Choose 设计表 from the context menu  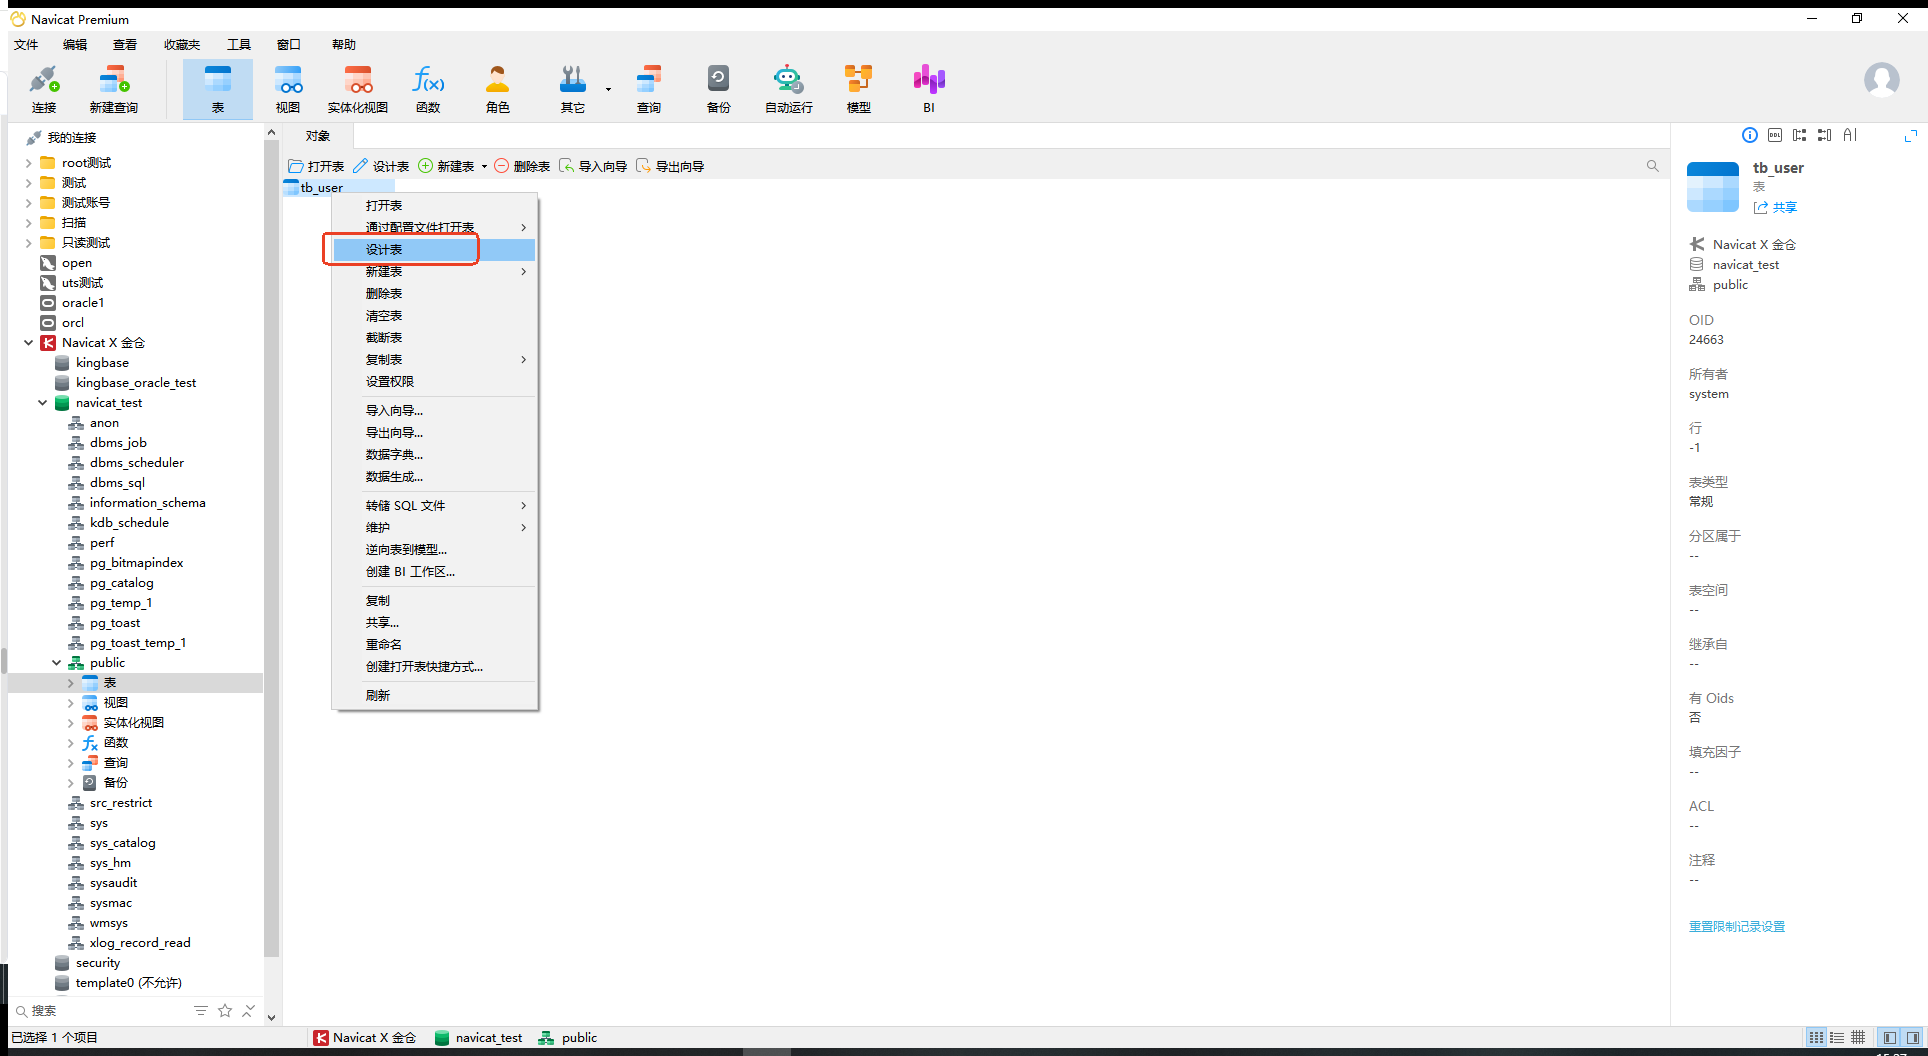coord(434,250)
